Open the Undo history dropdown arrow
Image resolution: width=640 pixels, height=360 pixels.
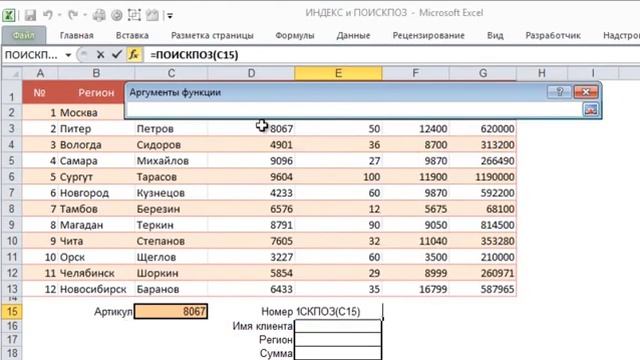pos(60,16)
